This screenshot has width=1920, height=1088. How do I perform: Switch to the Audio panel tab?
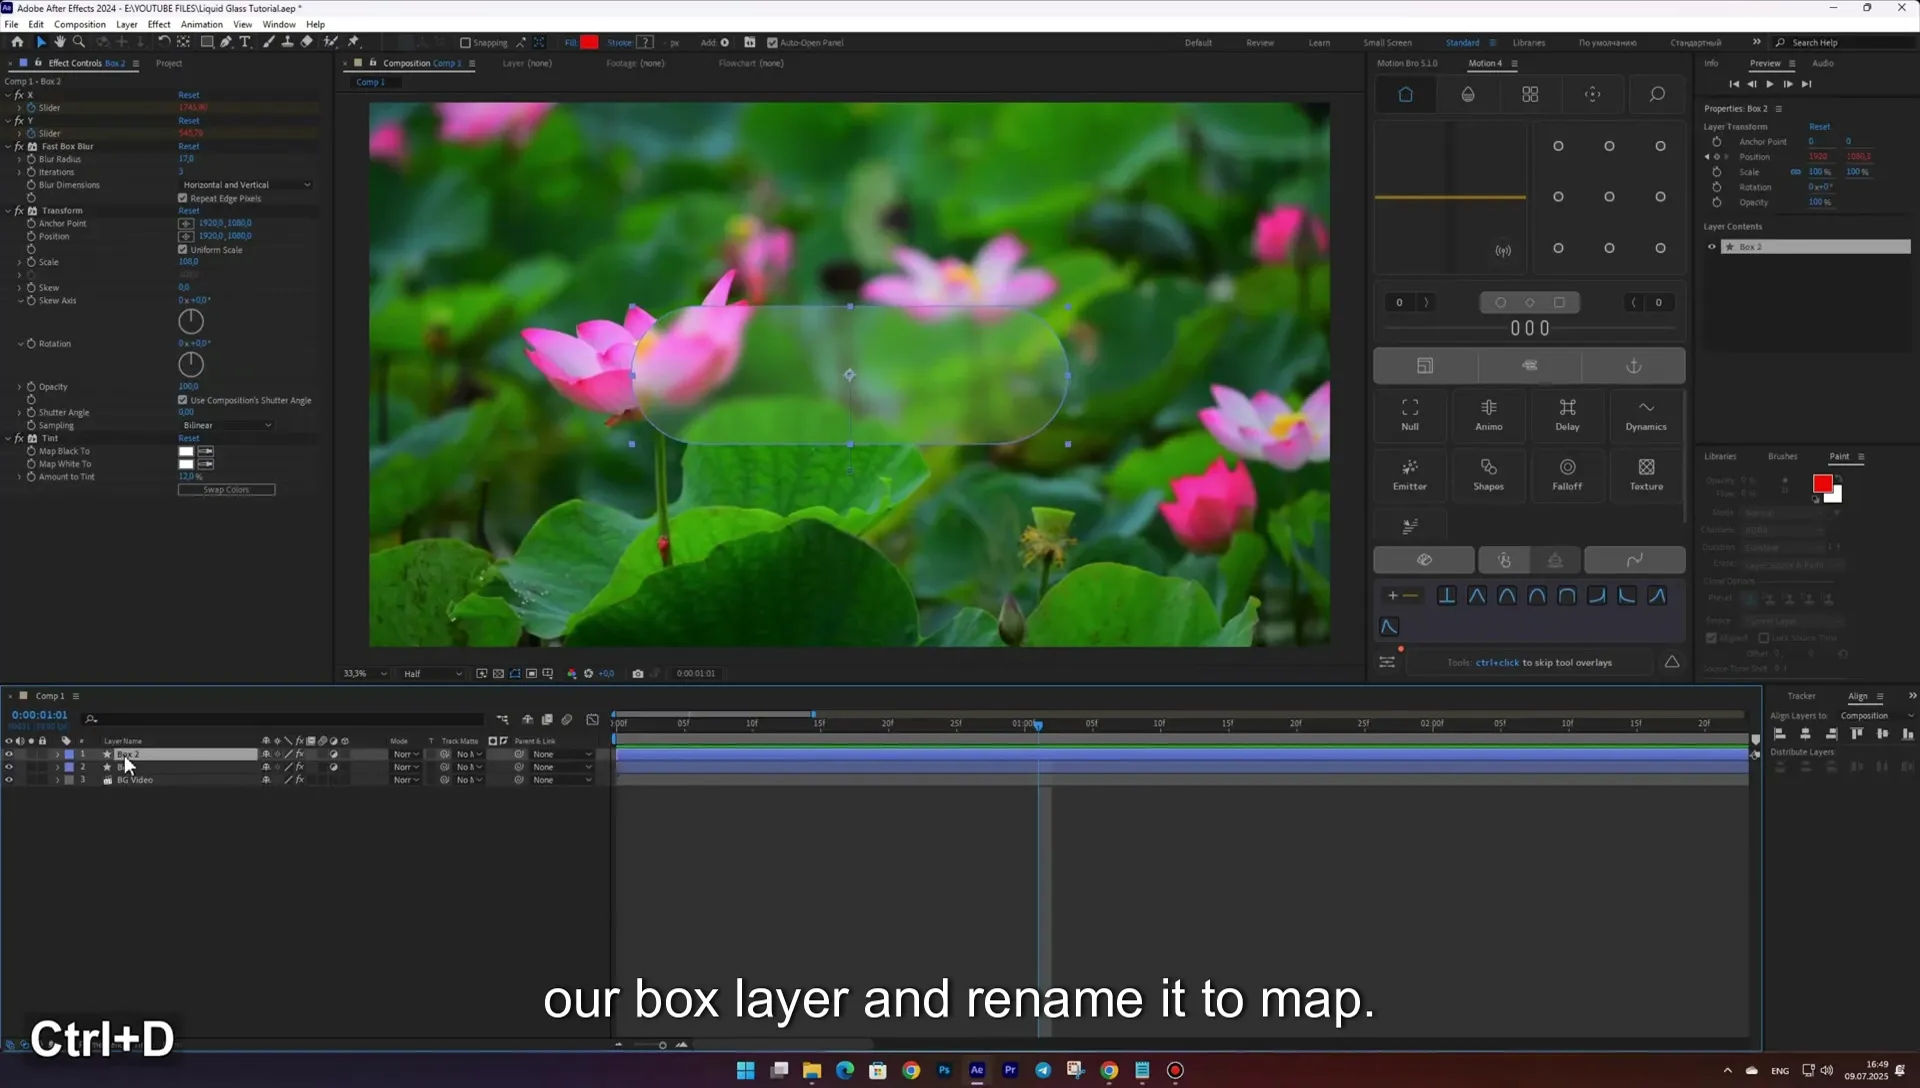click(x=1823, y=63)
